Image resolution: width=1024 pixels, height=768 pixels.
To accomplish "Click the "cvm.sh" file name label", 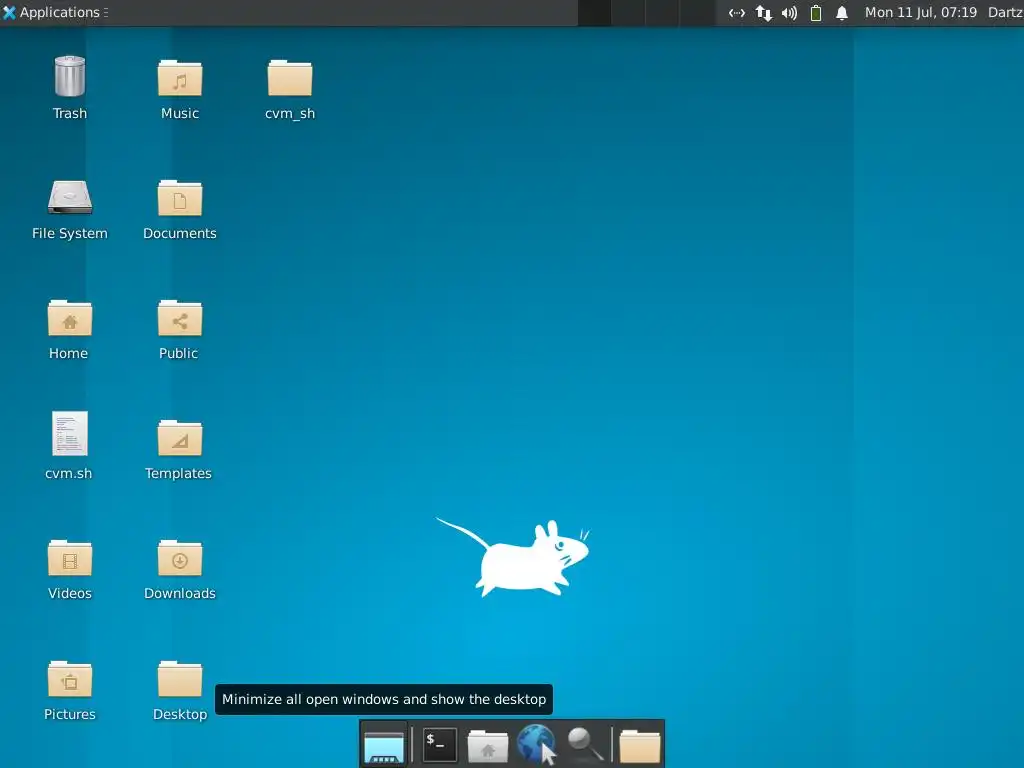I will [69, 473].
